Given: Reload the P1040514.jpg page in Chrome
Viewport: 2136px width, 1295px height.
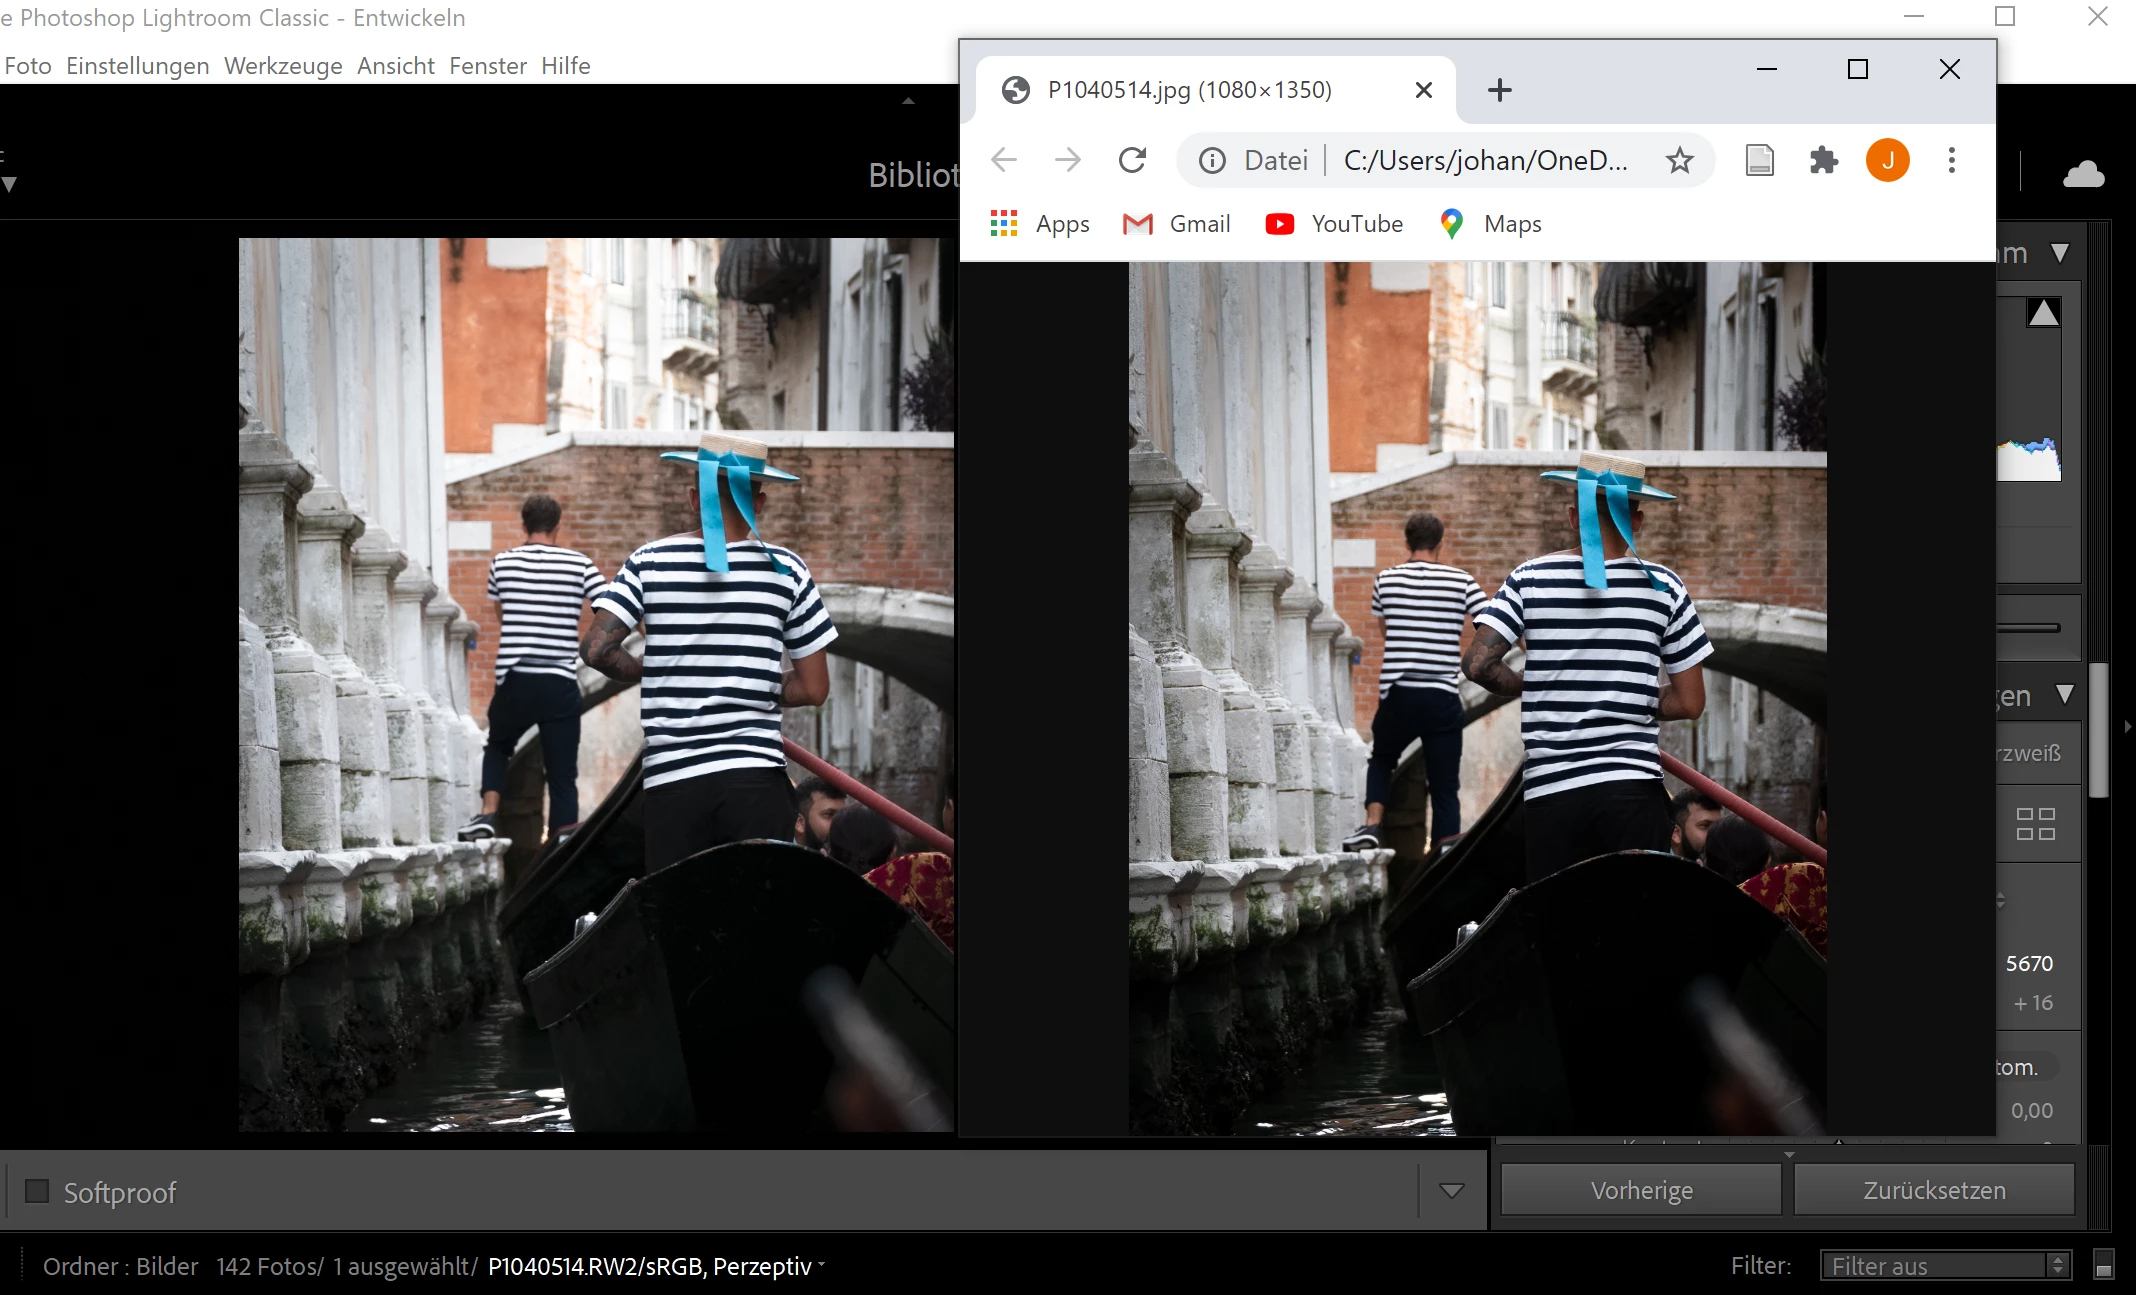Looking at the screenshot, I should [1132, 160].
